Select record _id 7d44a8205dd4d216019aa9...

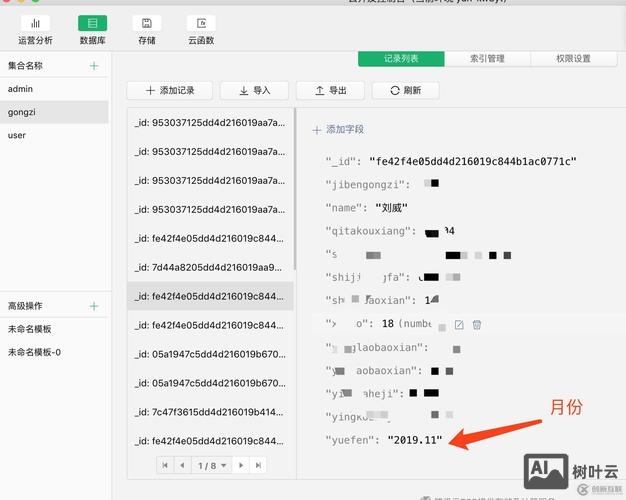click(210, 268)
